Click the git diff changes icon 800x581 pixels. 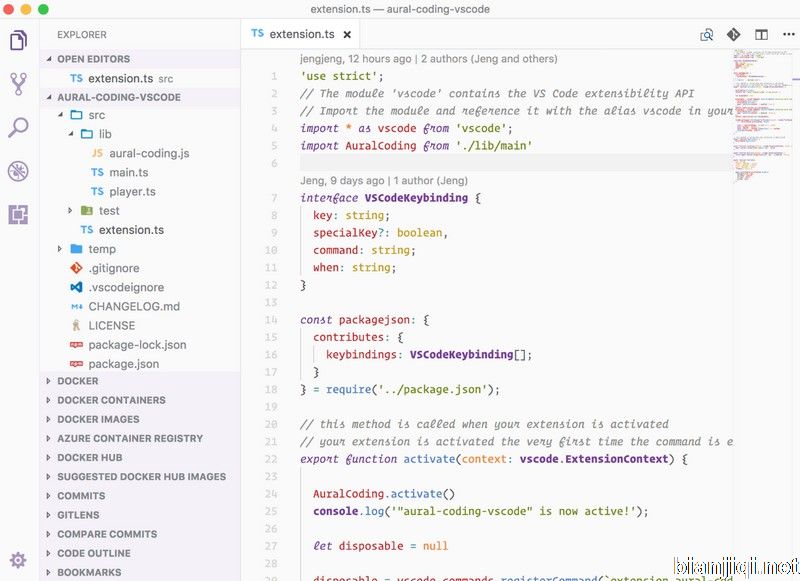[734, 35]
